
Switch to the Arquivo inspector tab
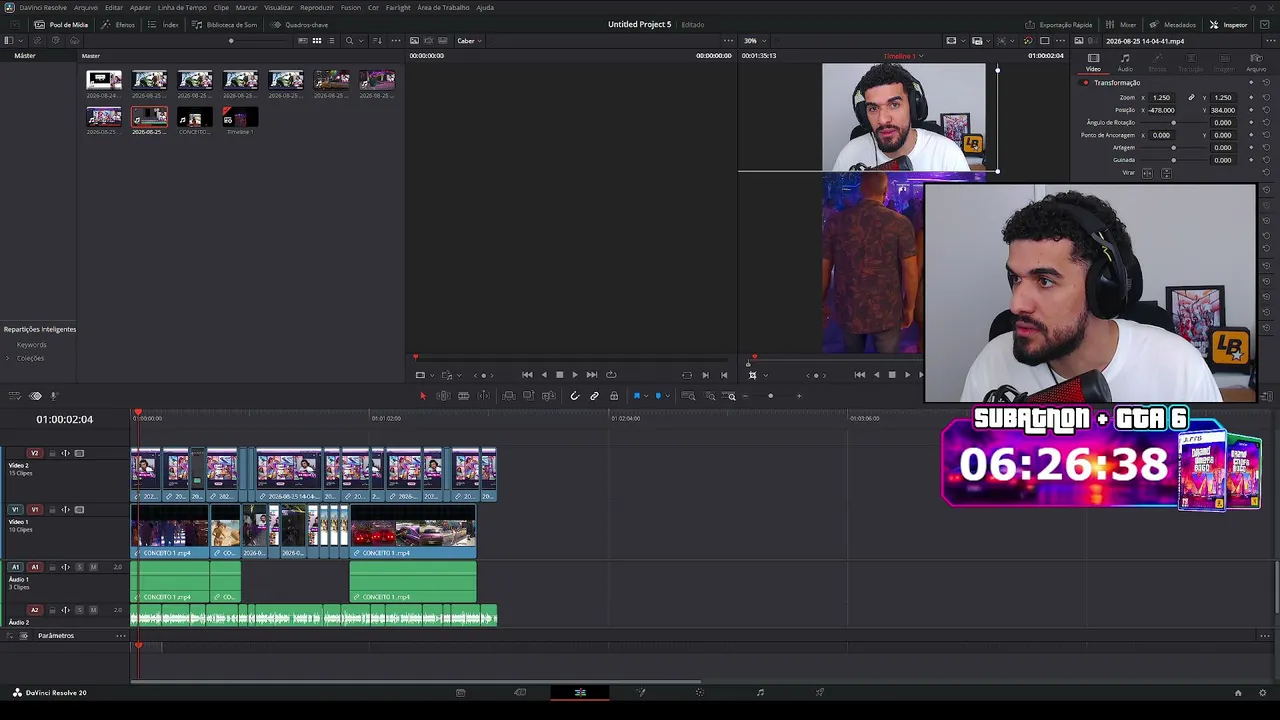[1256, 62]
